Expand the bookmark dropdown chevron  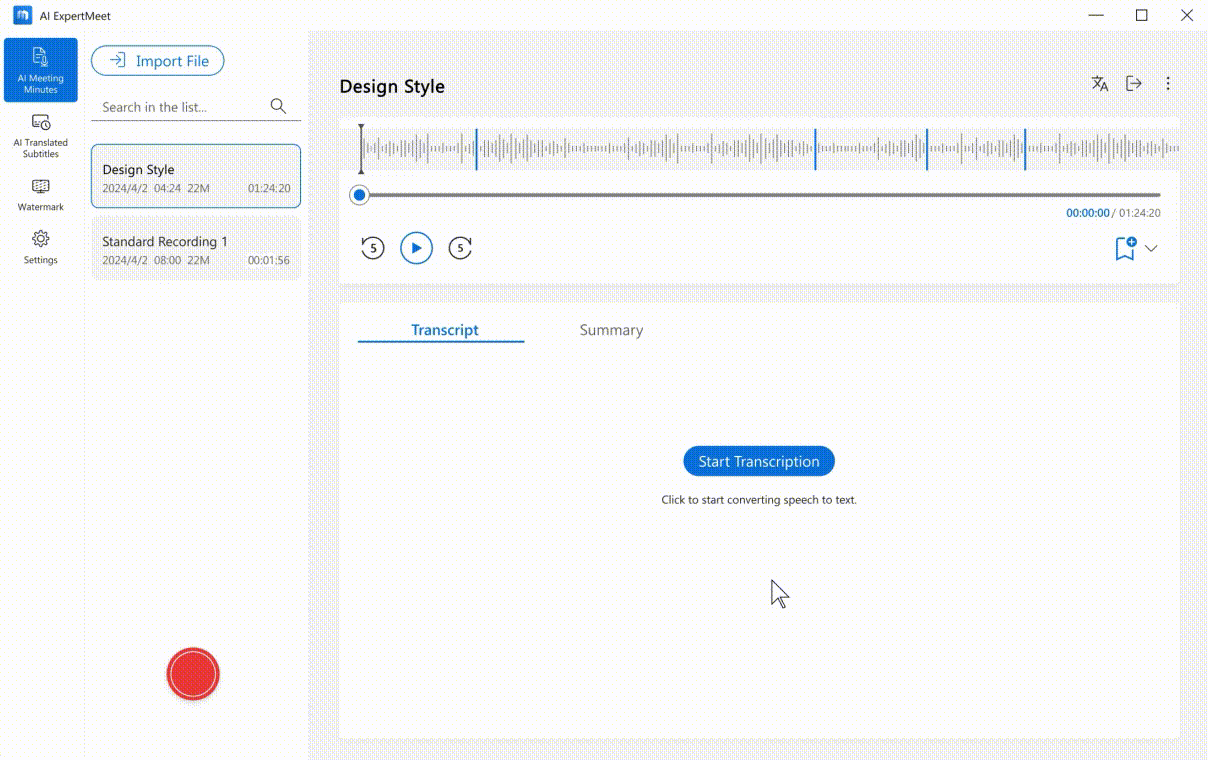click(1151, 248)
